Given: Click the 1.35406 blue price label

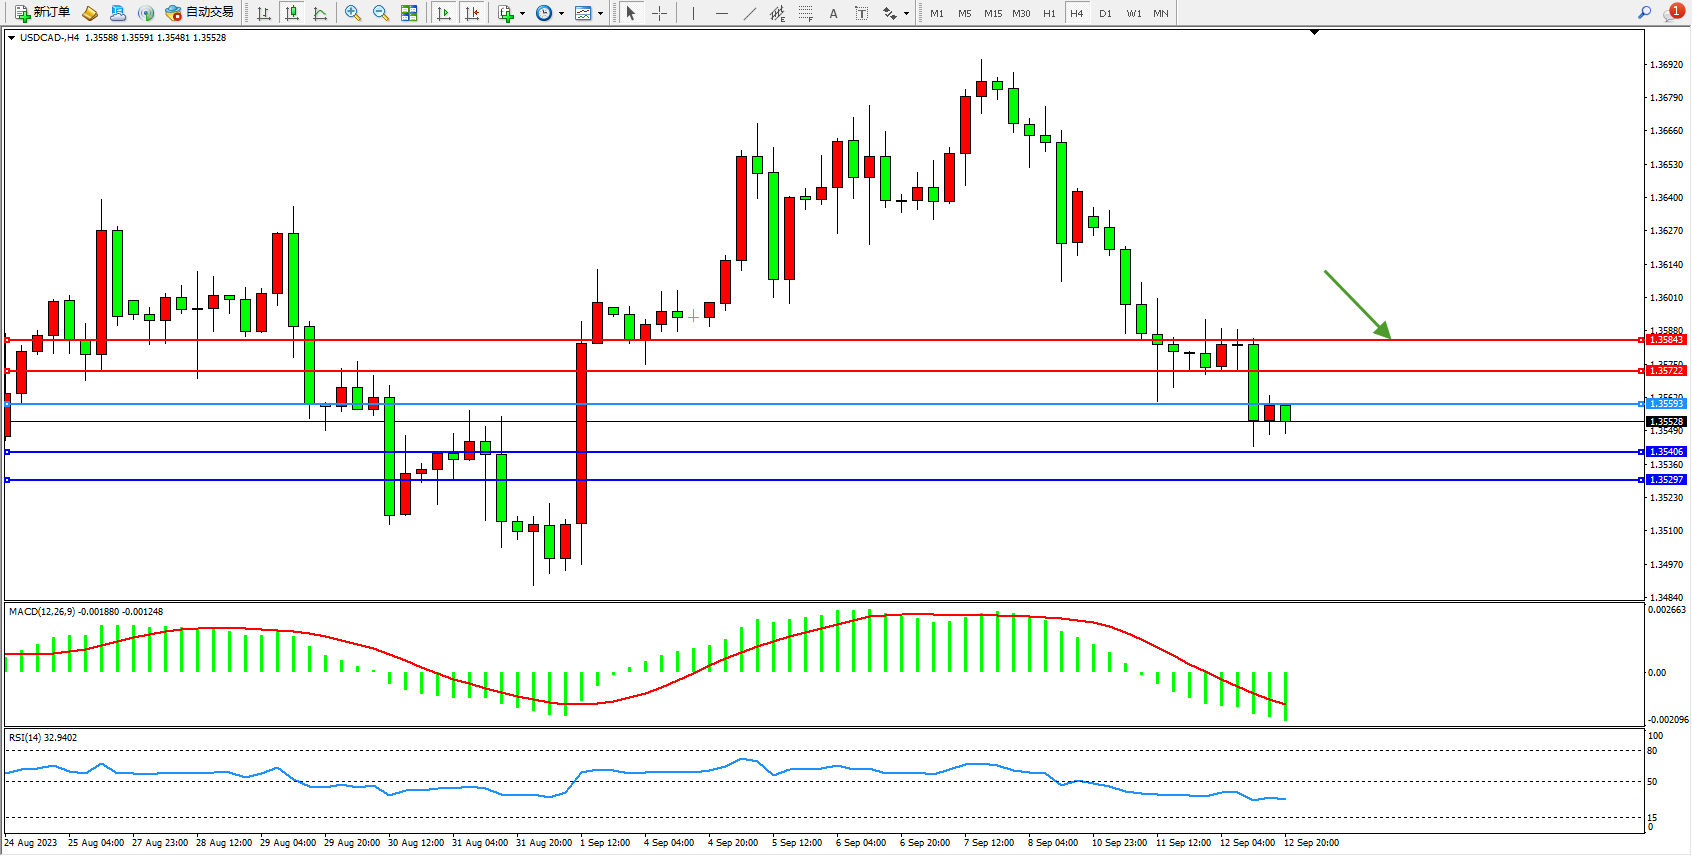Looking at the screenshot, I should (1666, 452).
